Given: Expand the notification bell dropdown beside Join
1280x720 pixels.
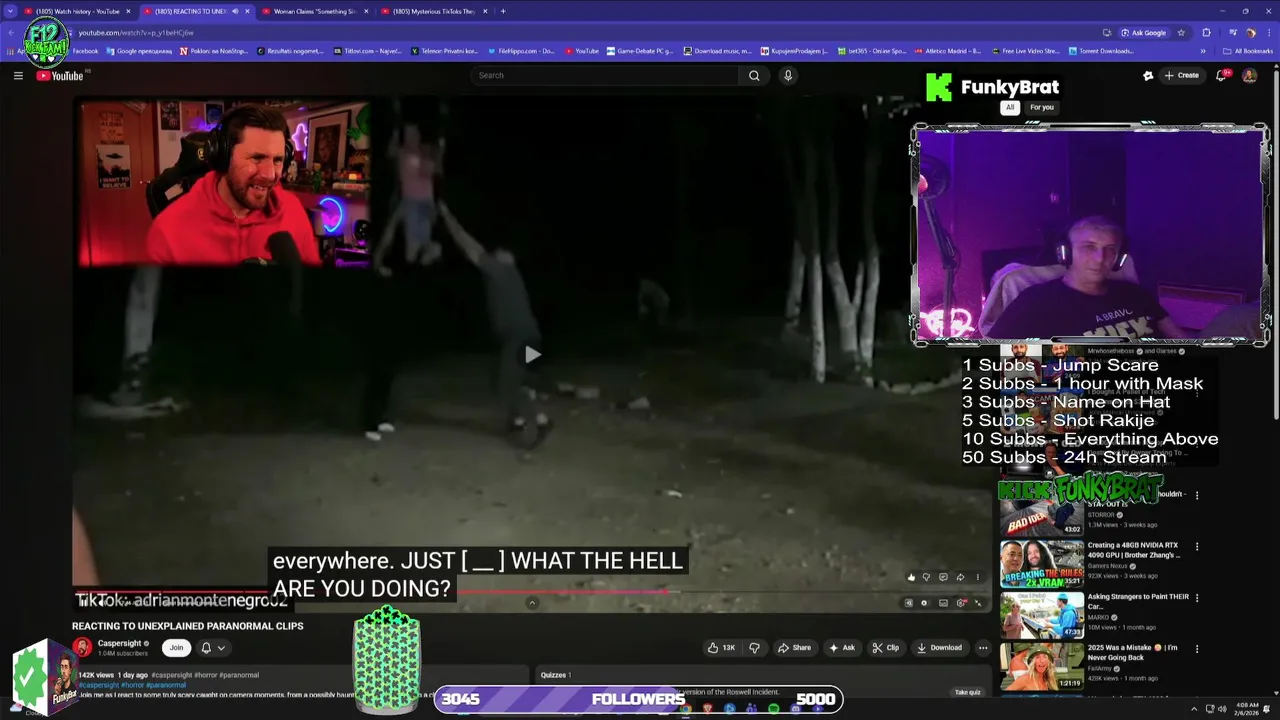Looking at the screenshot, I should pos(221,648).
